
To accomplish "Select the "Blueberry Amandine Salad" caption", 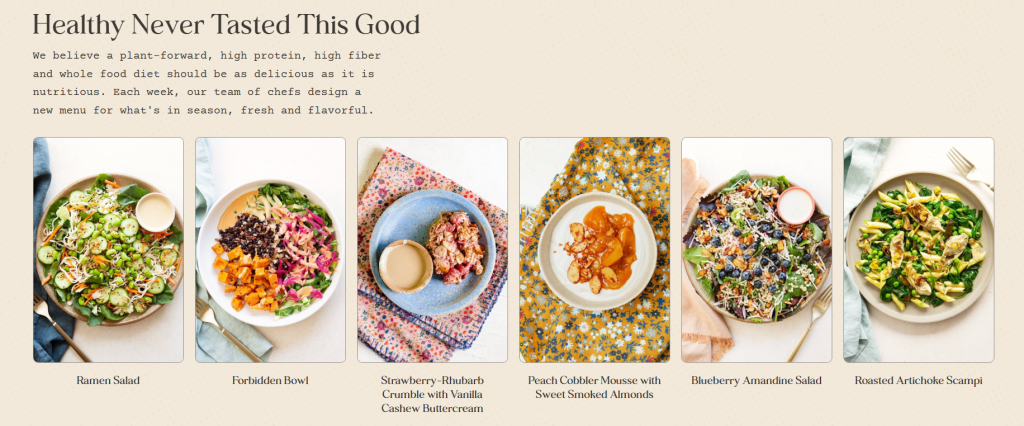I will click(x=756, y=381).
